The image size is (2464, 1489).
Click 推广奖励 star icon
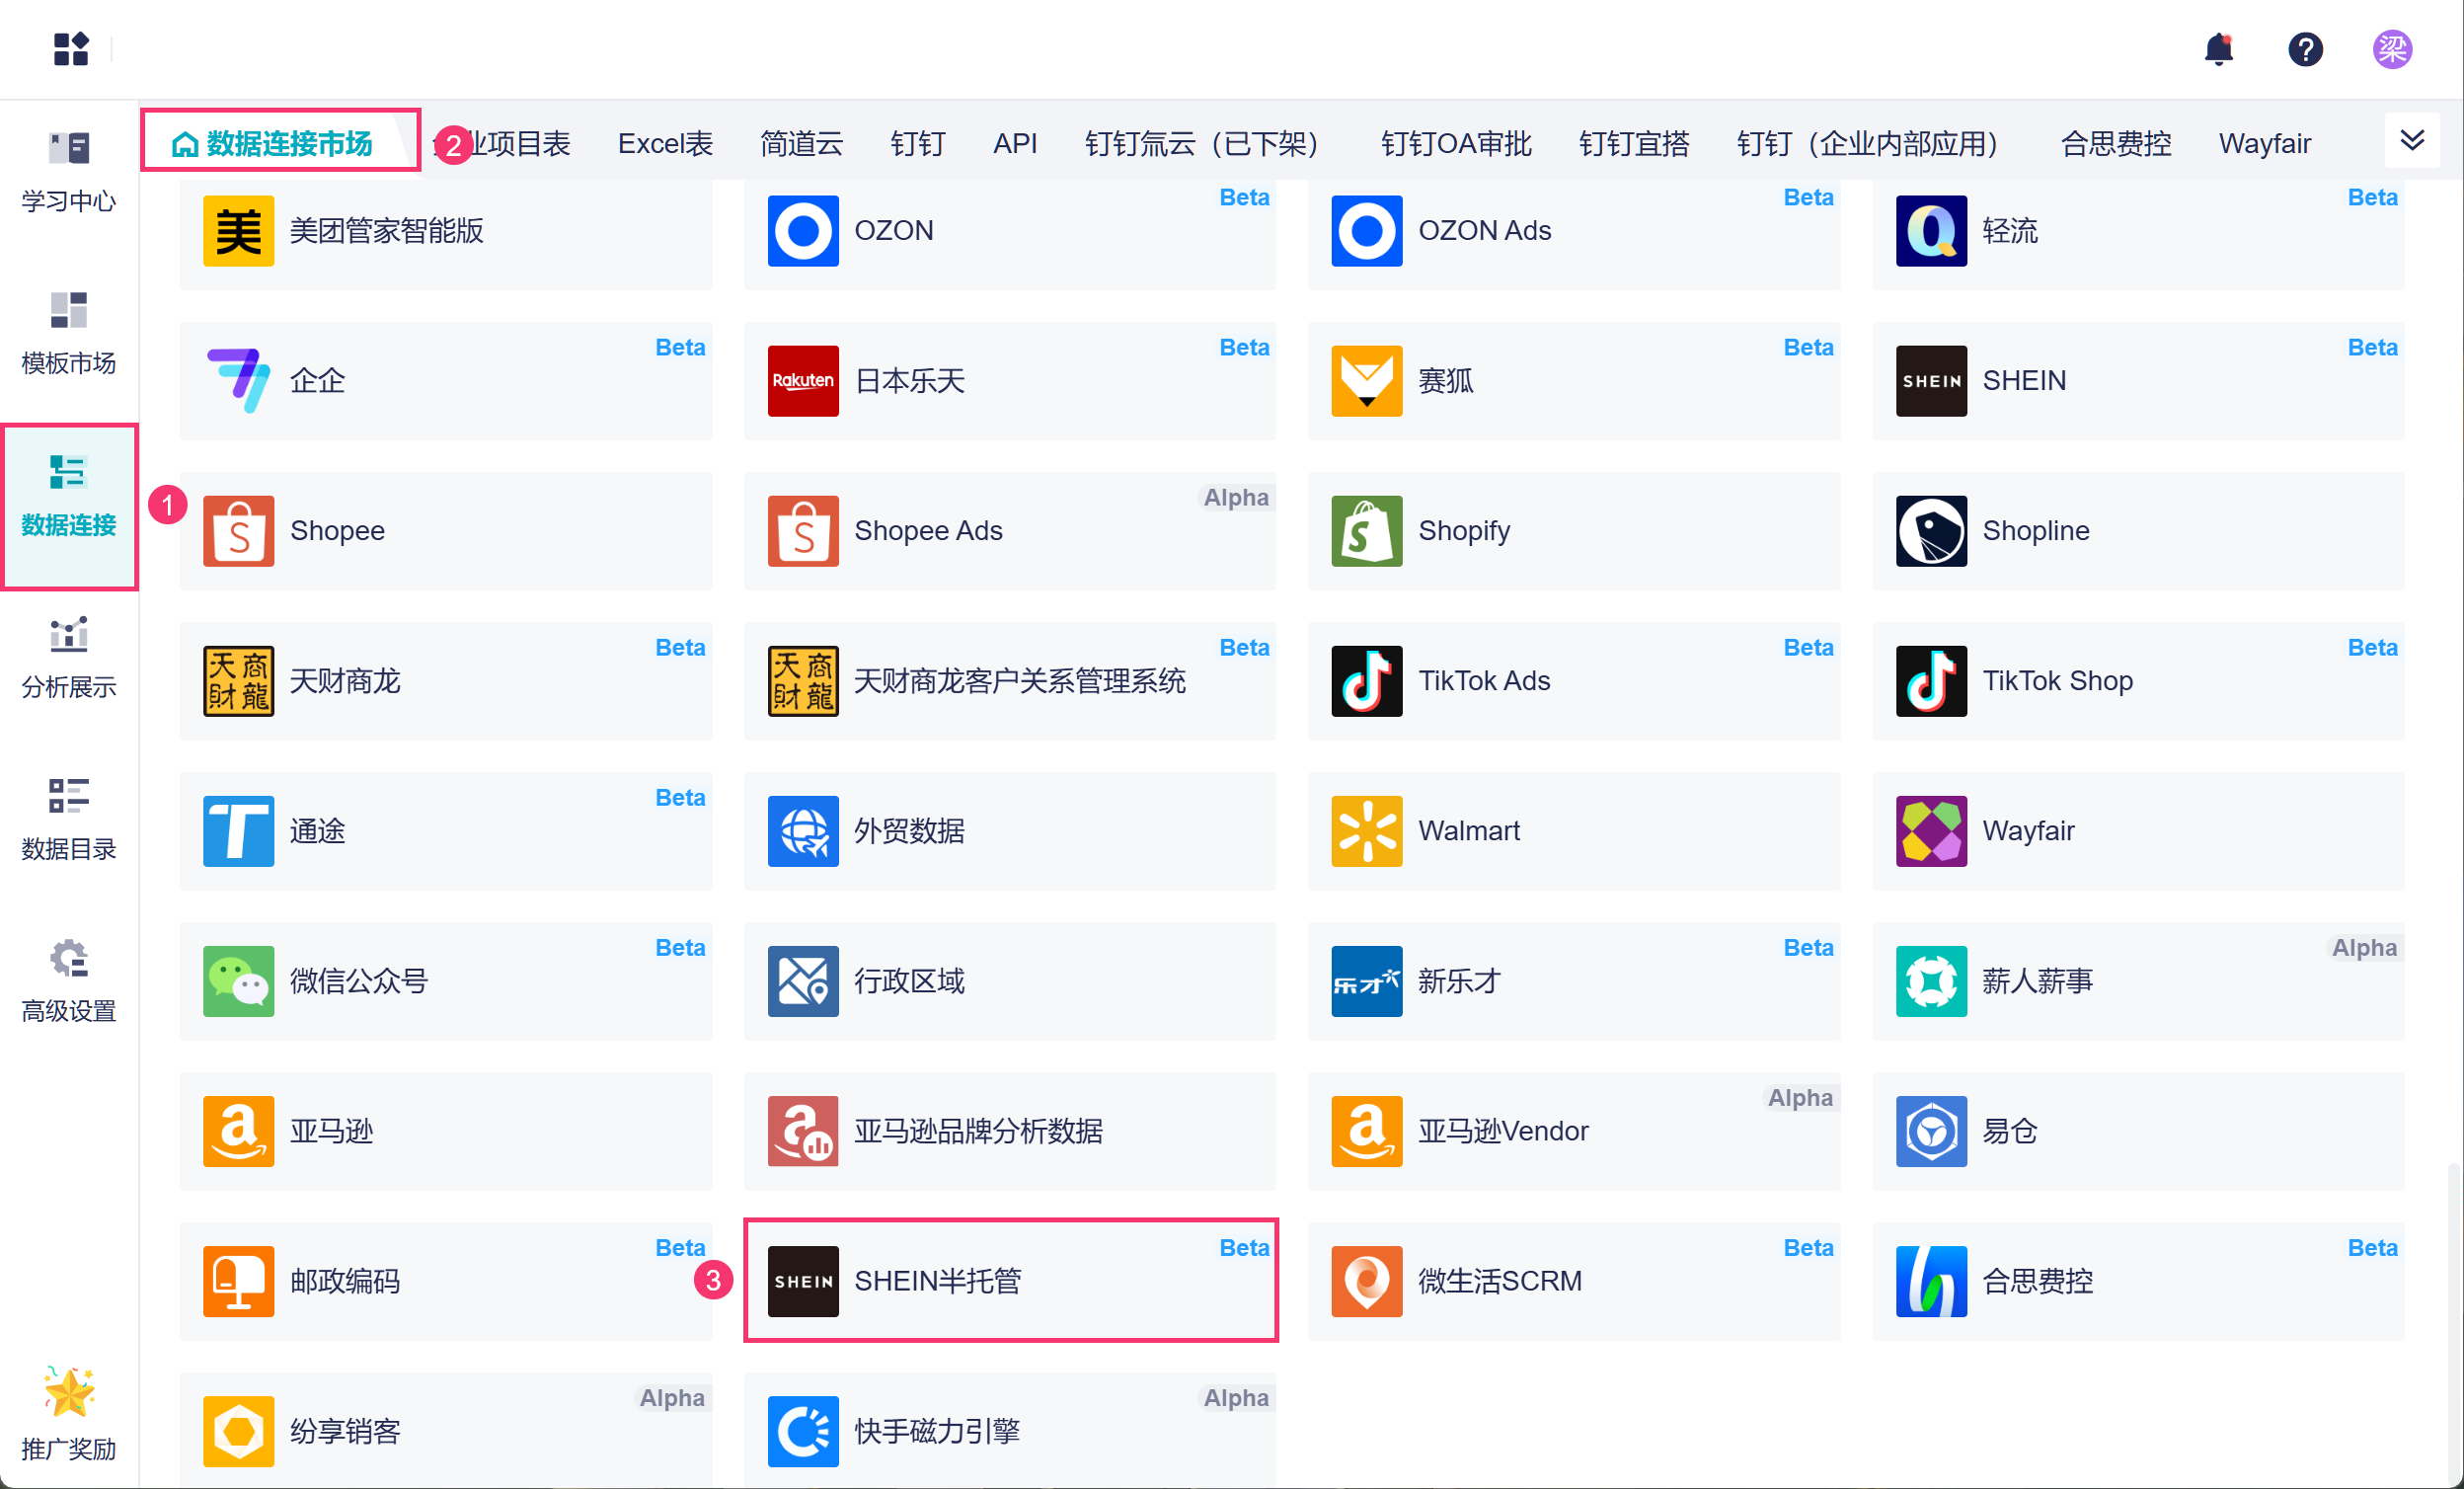point(69,1392)
